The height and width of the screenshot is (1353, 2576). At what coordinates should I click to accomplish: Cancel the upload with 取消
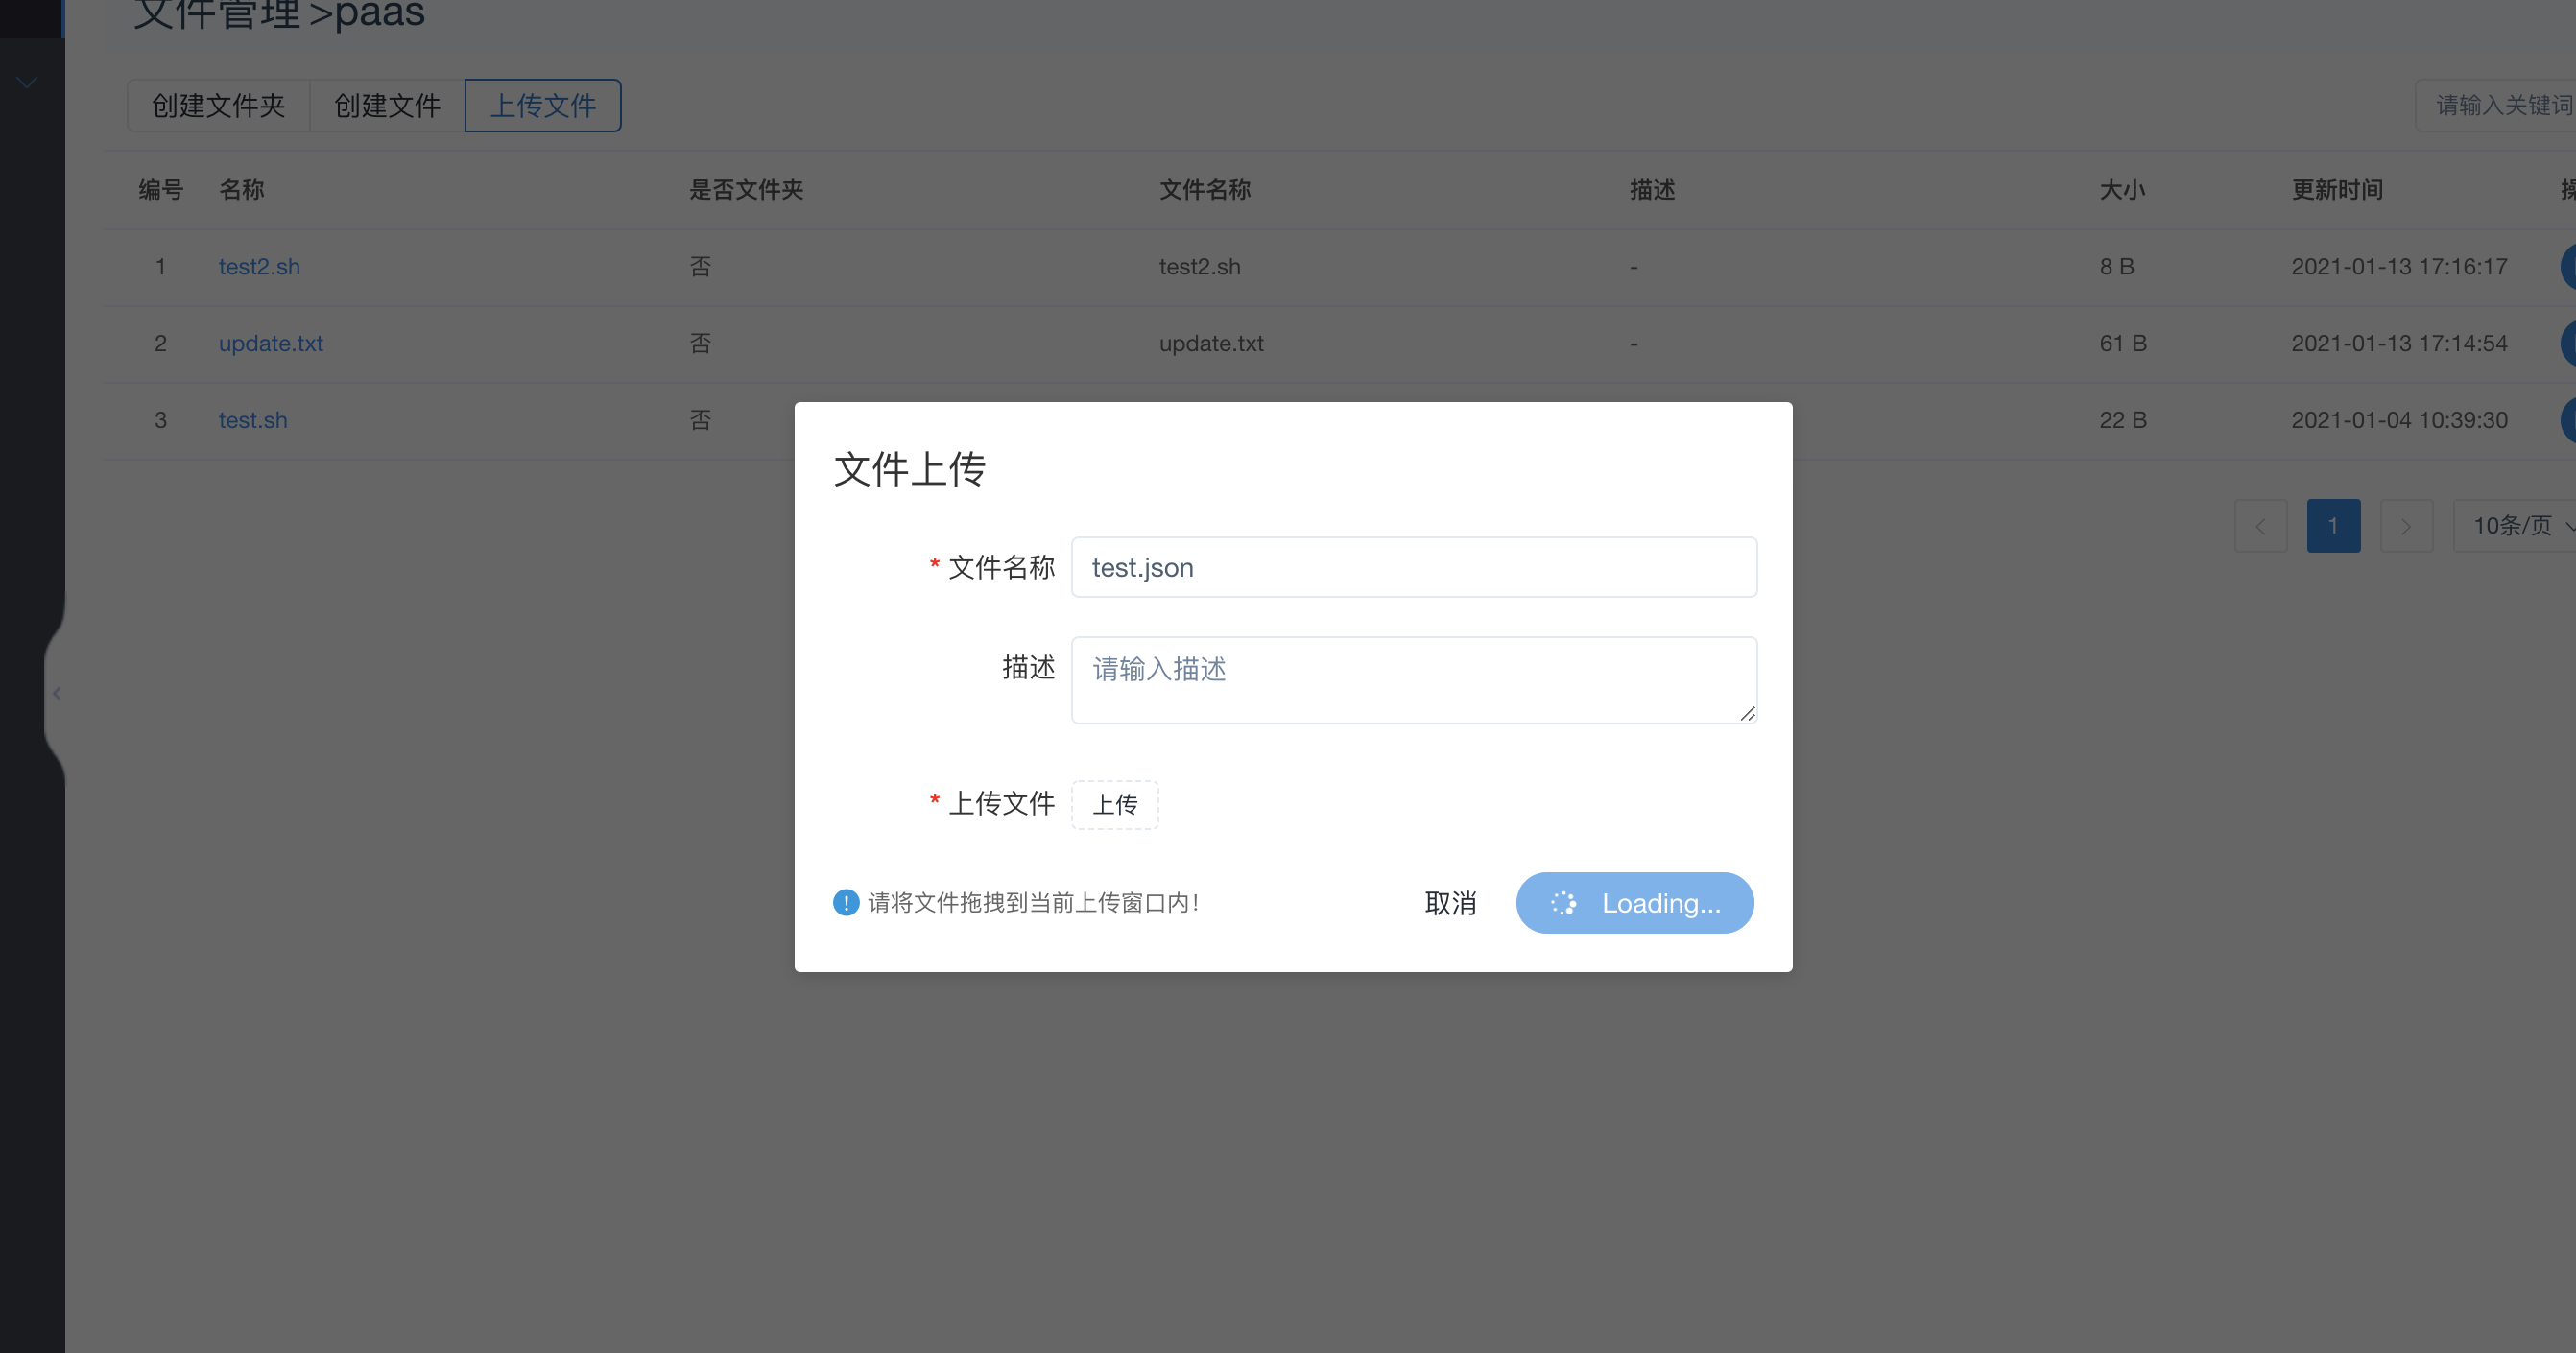[1450, 903]
